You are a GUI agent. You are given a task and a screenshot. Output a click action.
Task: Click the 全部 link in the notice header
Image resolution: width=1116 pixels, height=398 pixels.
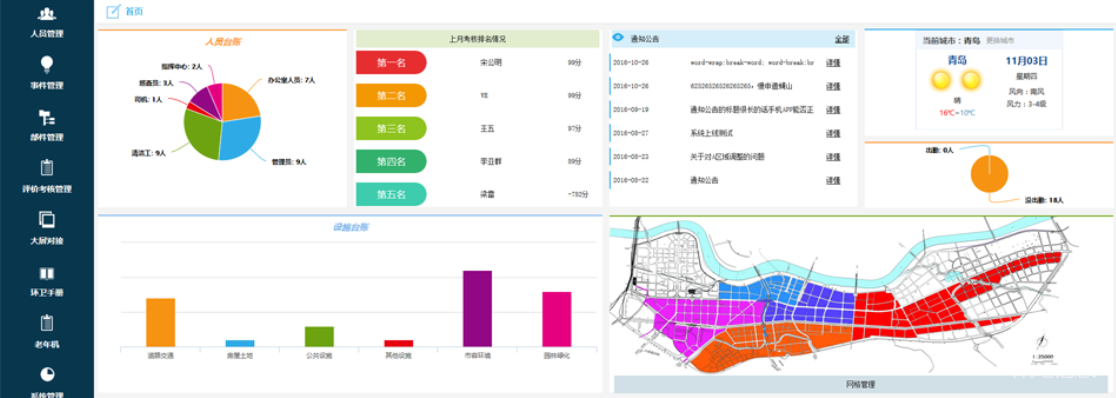point(842,39)
